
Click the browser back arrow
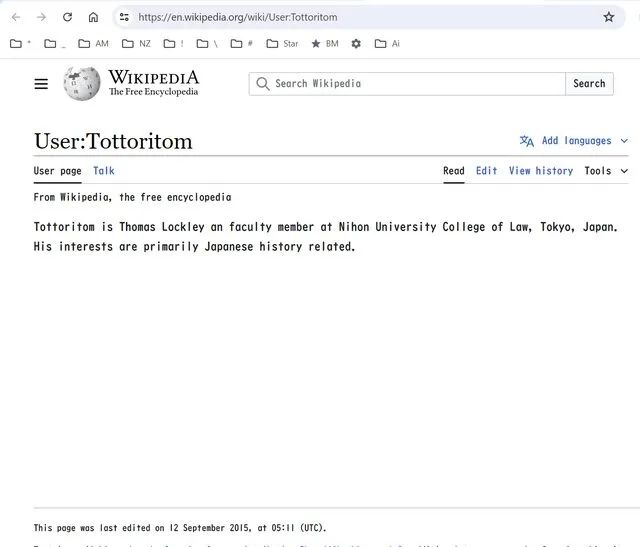click(16, 17)
